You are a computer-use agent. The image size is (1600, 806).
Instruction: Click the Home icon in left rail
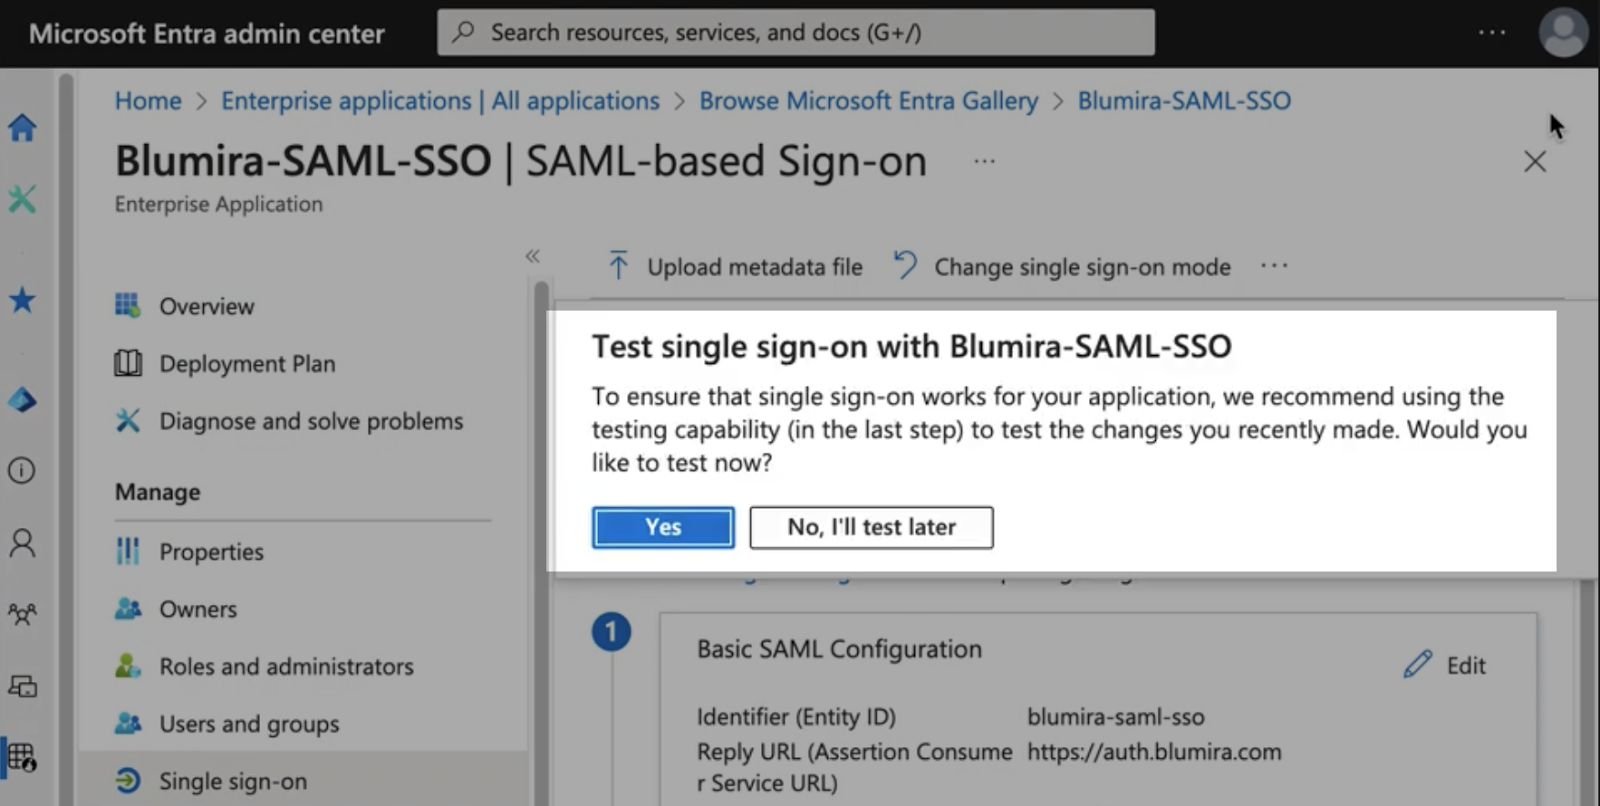tap(22, 127)
